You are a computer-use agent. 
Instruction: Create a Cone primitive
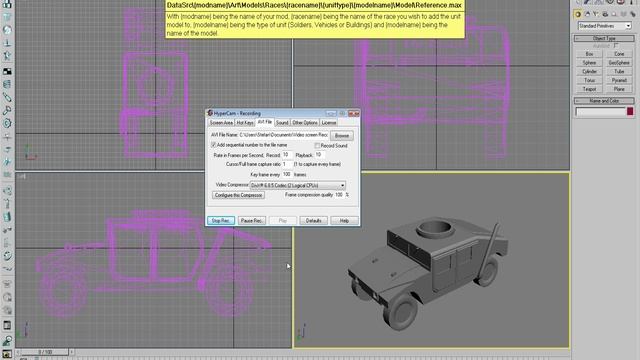[619, 54]
